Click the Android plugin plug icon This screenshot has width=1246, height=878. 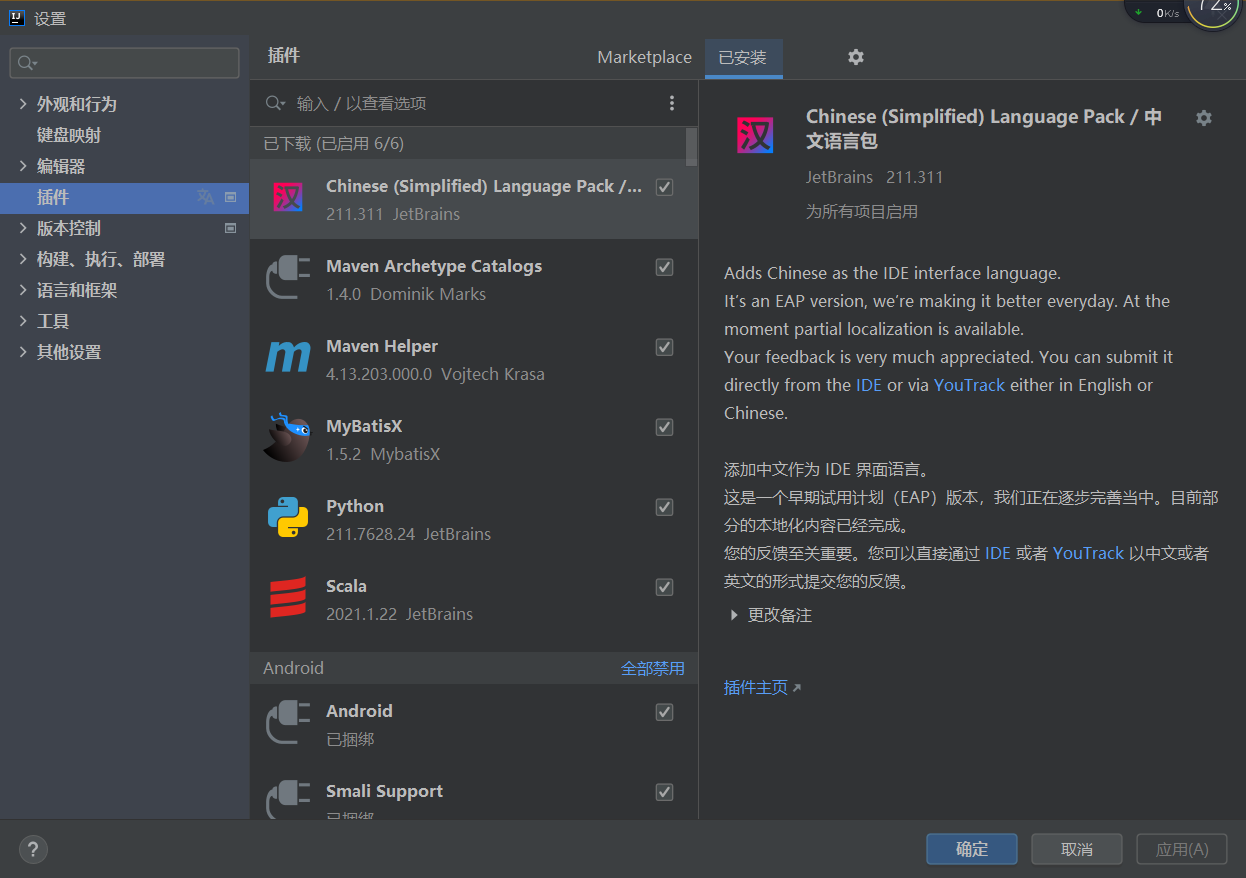tap(288, 722)
